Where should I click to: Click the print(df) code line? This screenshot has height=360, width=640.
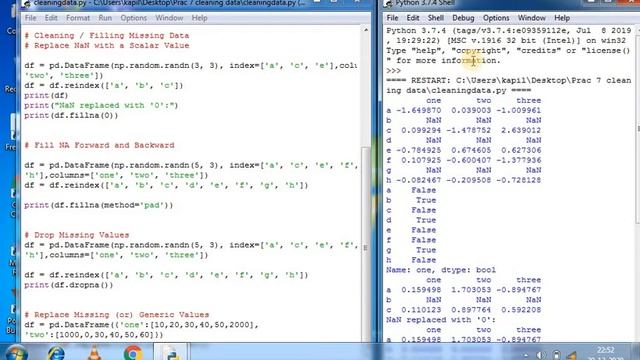click(x=46, y=95)
